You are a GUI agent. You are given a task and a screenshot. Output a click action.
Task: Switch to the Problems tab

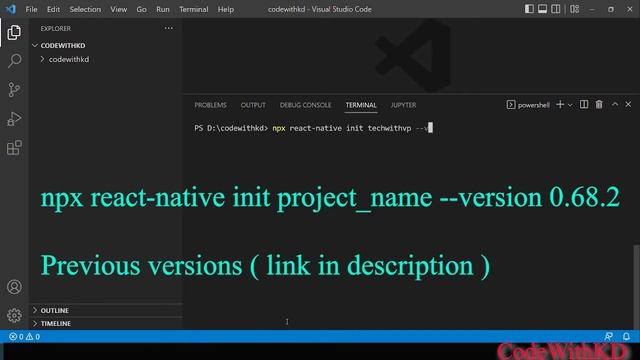[210, 105]
